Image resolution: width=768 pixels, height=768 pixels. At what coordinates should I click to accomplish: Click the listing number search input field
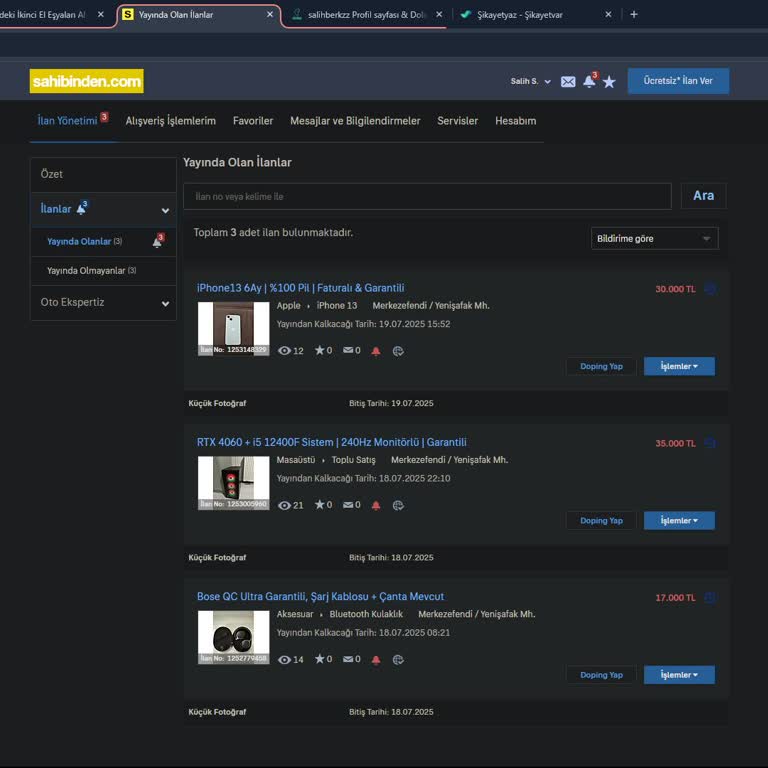pyautogui.click(x=427, y=197)
